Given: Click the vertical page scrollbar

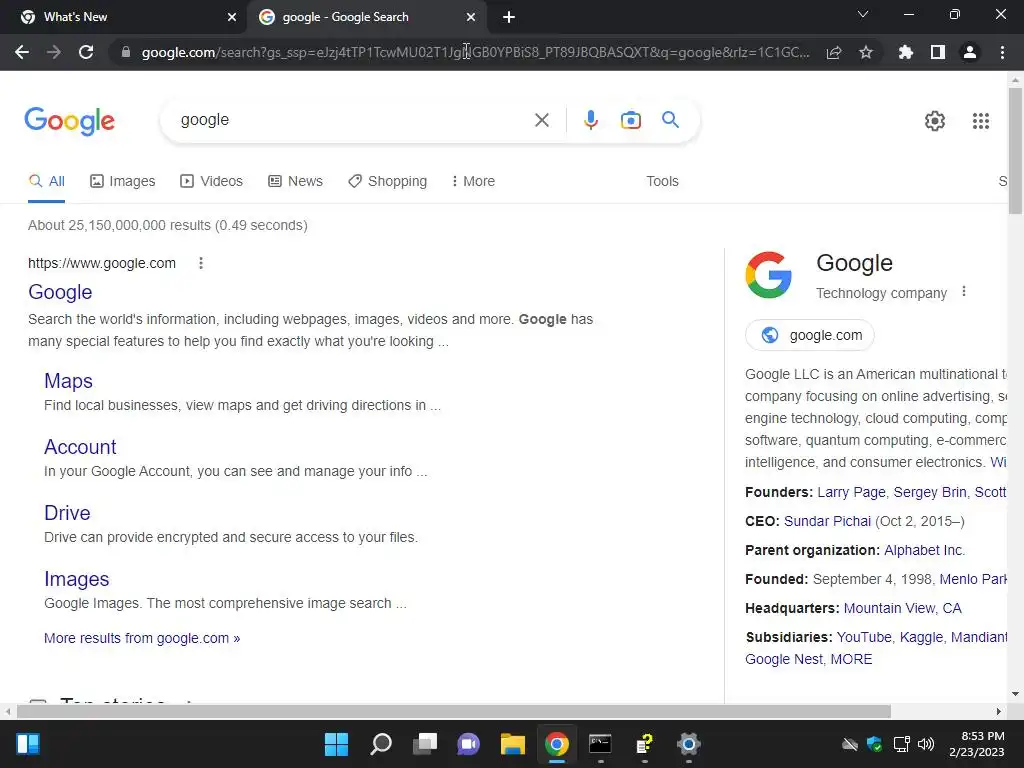Looking at the screenshot, I should (x=1015, y=151).
